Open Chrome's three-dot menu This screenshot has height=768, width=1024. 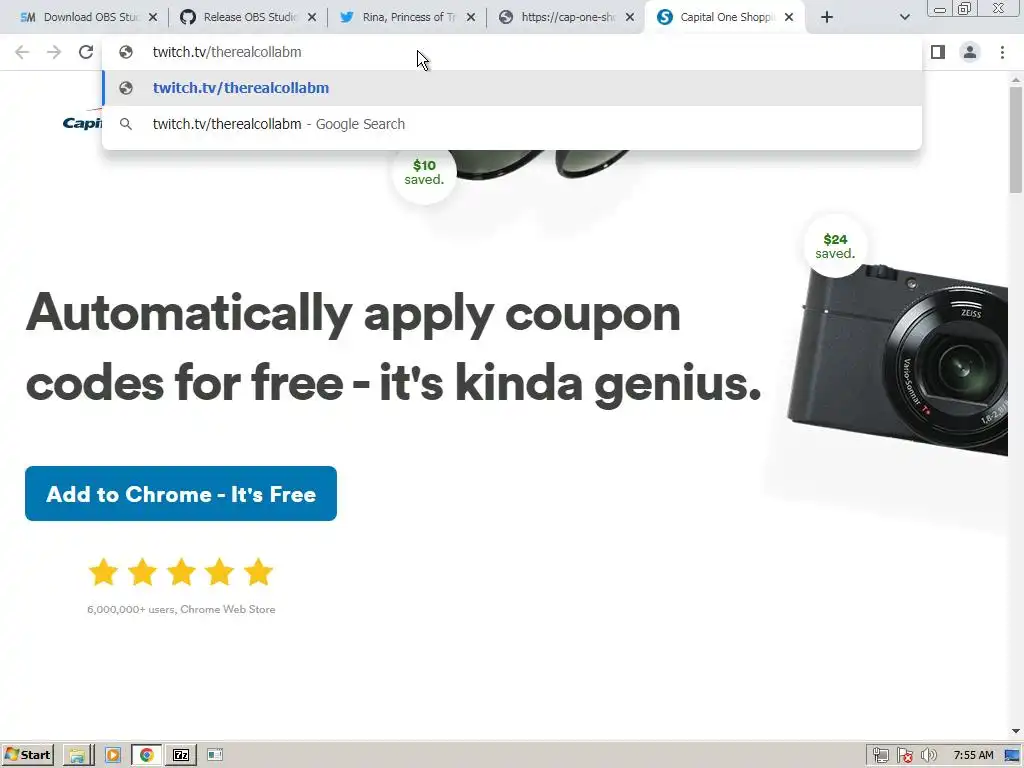tap(1002, 52)
